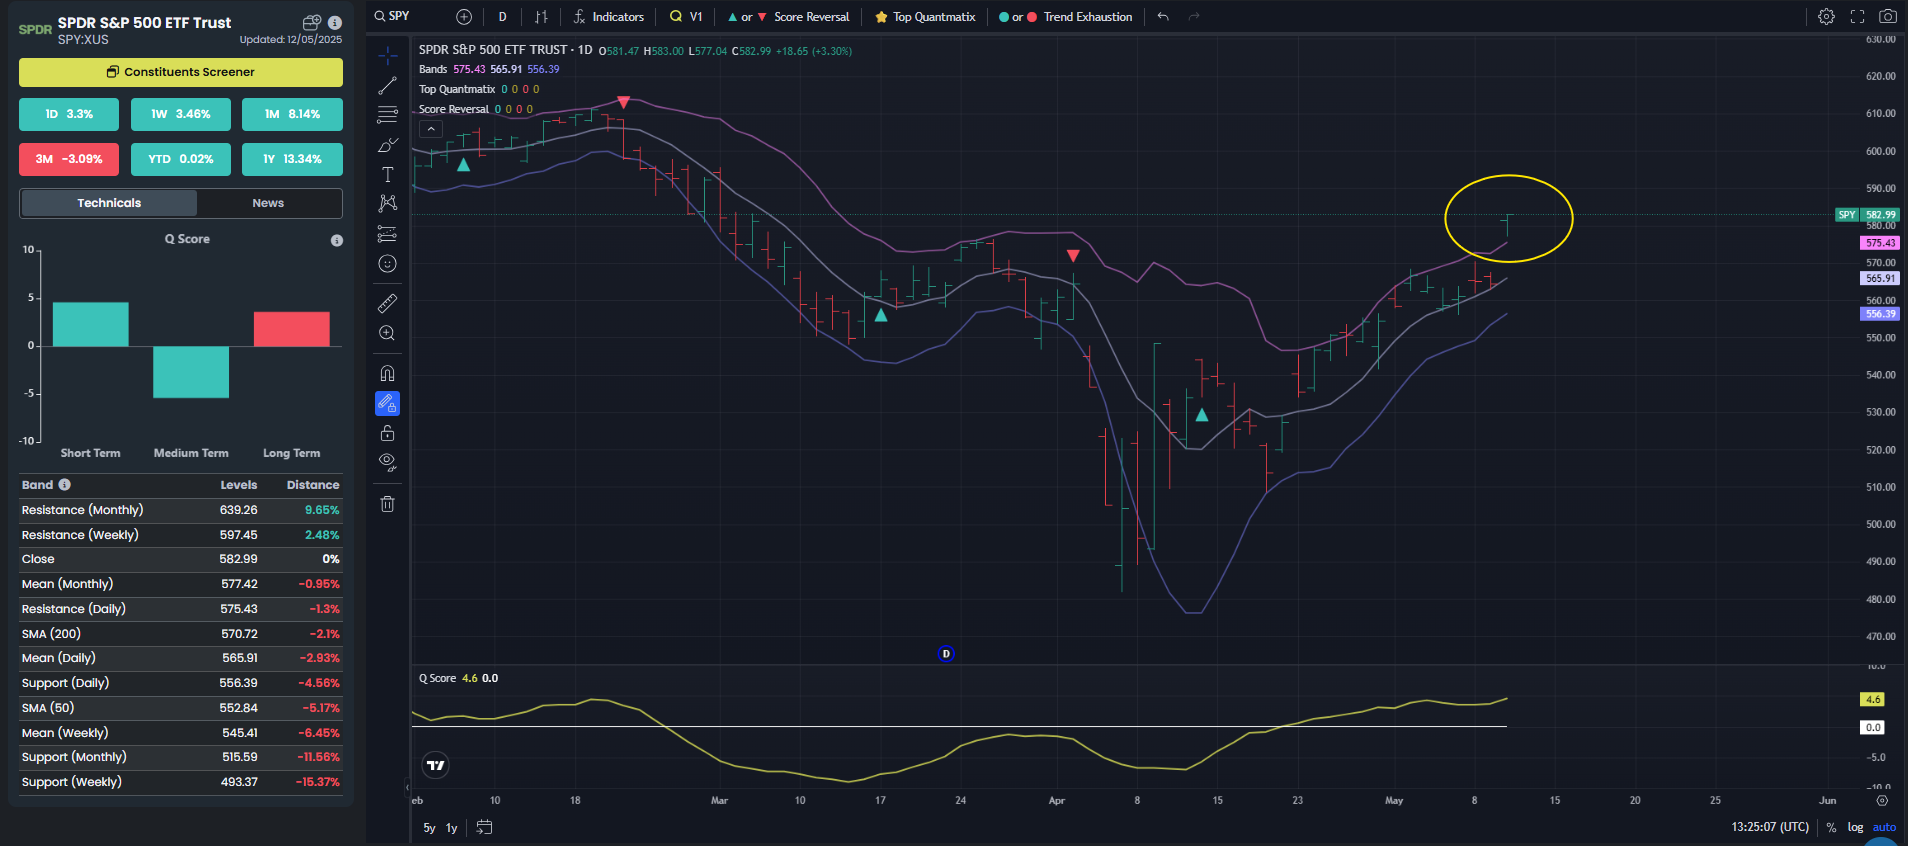
Task: Open the emoji icons tool
Action: pyautogui.click(x=387, y=264)
